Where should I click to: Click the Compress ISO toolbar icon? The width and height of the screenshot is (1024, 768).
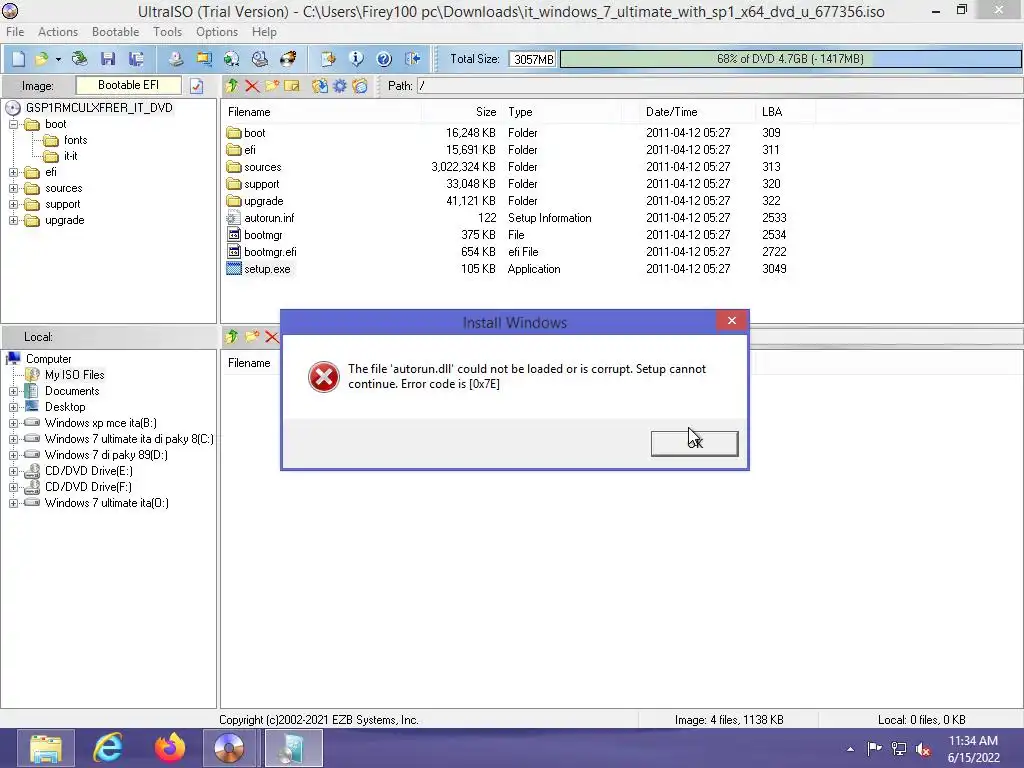pos(231,59)
